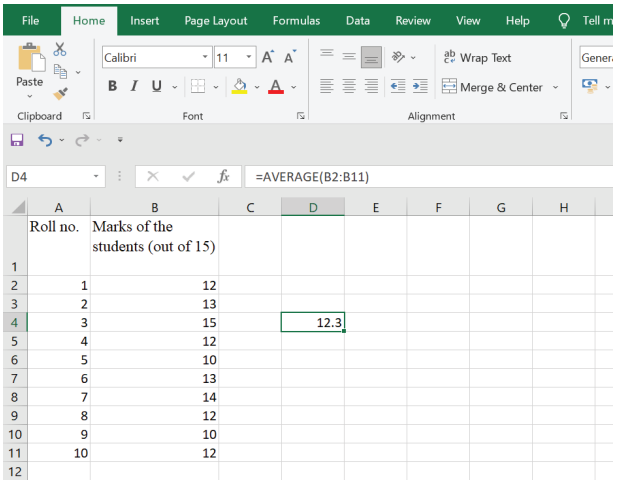Image resolution: width=632 pixels, height=482 pixels.
Task: Select cell B4 containing 15
Action: pyautogui.click(x=154, y=322)
